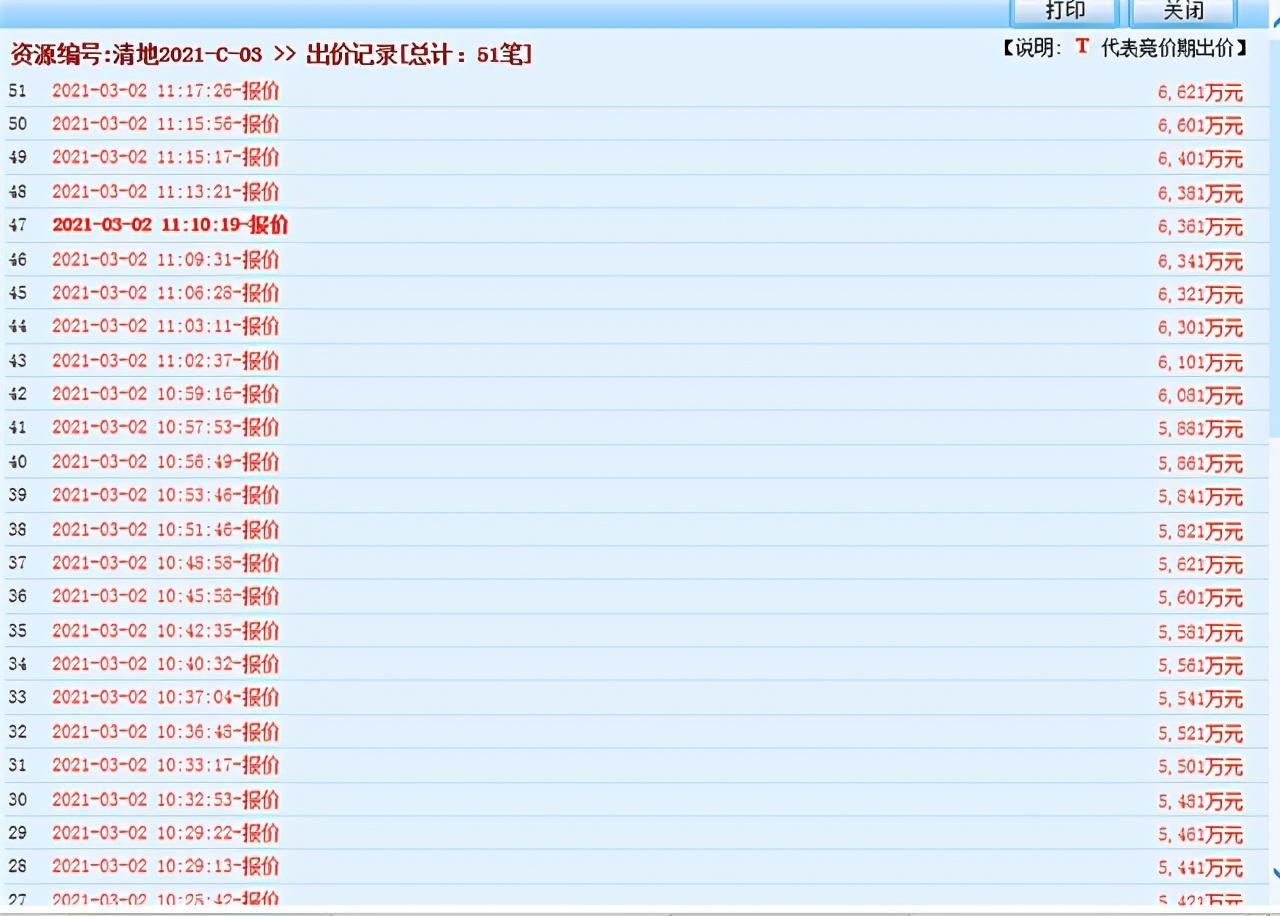Select bid row 29 at 10:29:22
This screenshot has width=1280, height=916.
[x=637, y=833]
